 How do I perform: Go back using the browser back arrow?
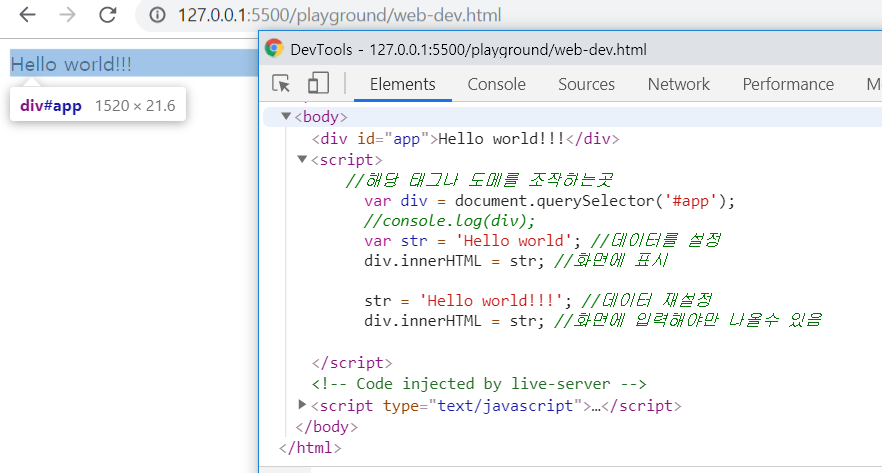[x=27, y=15]
